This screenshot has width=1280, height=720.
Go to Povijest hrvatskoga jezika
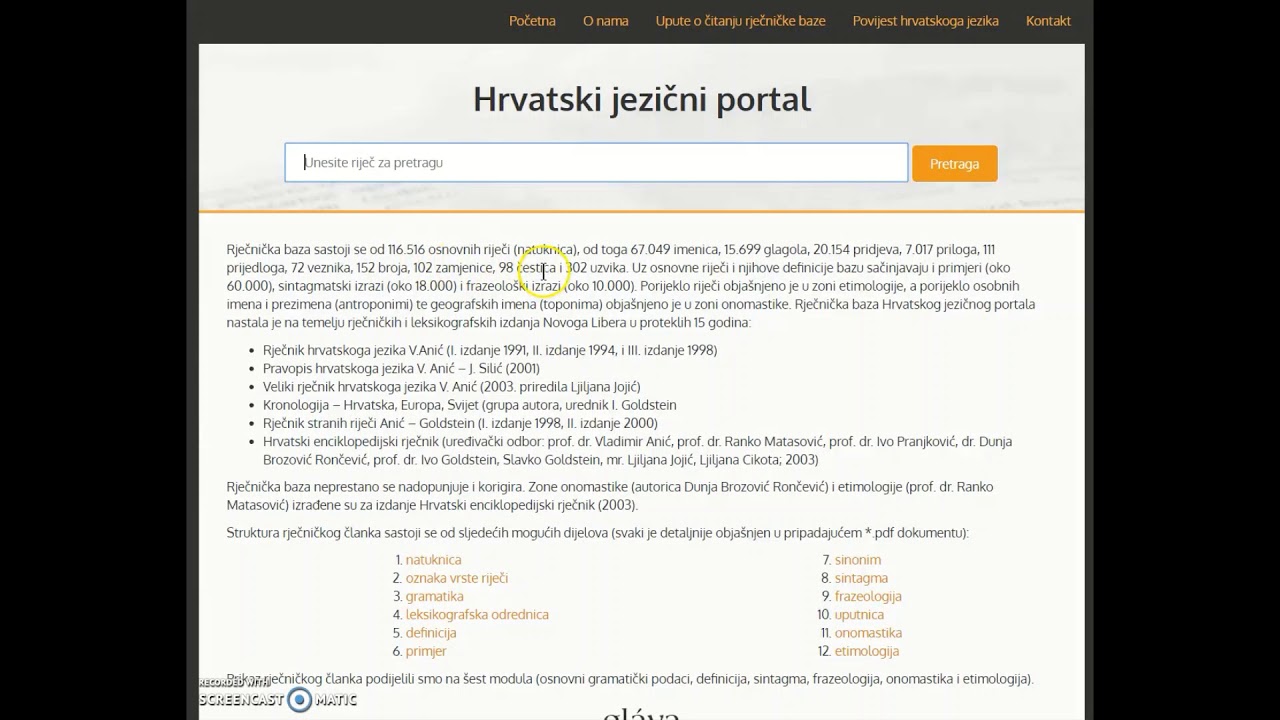click(926, 21)
